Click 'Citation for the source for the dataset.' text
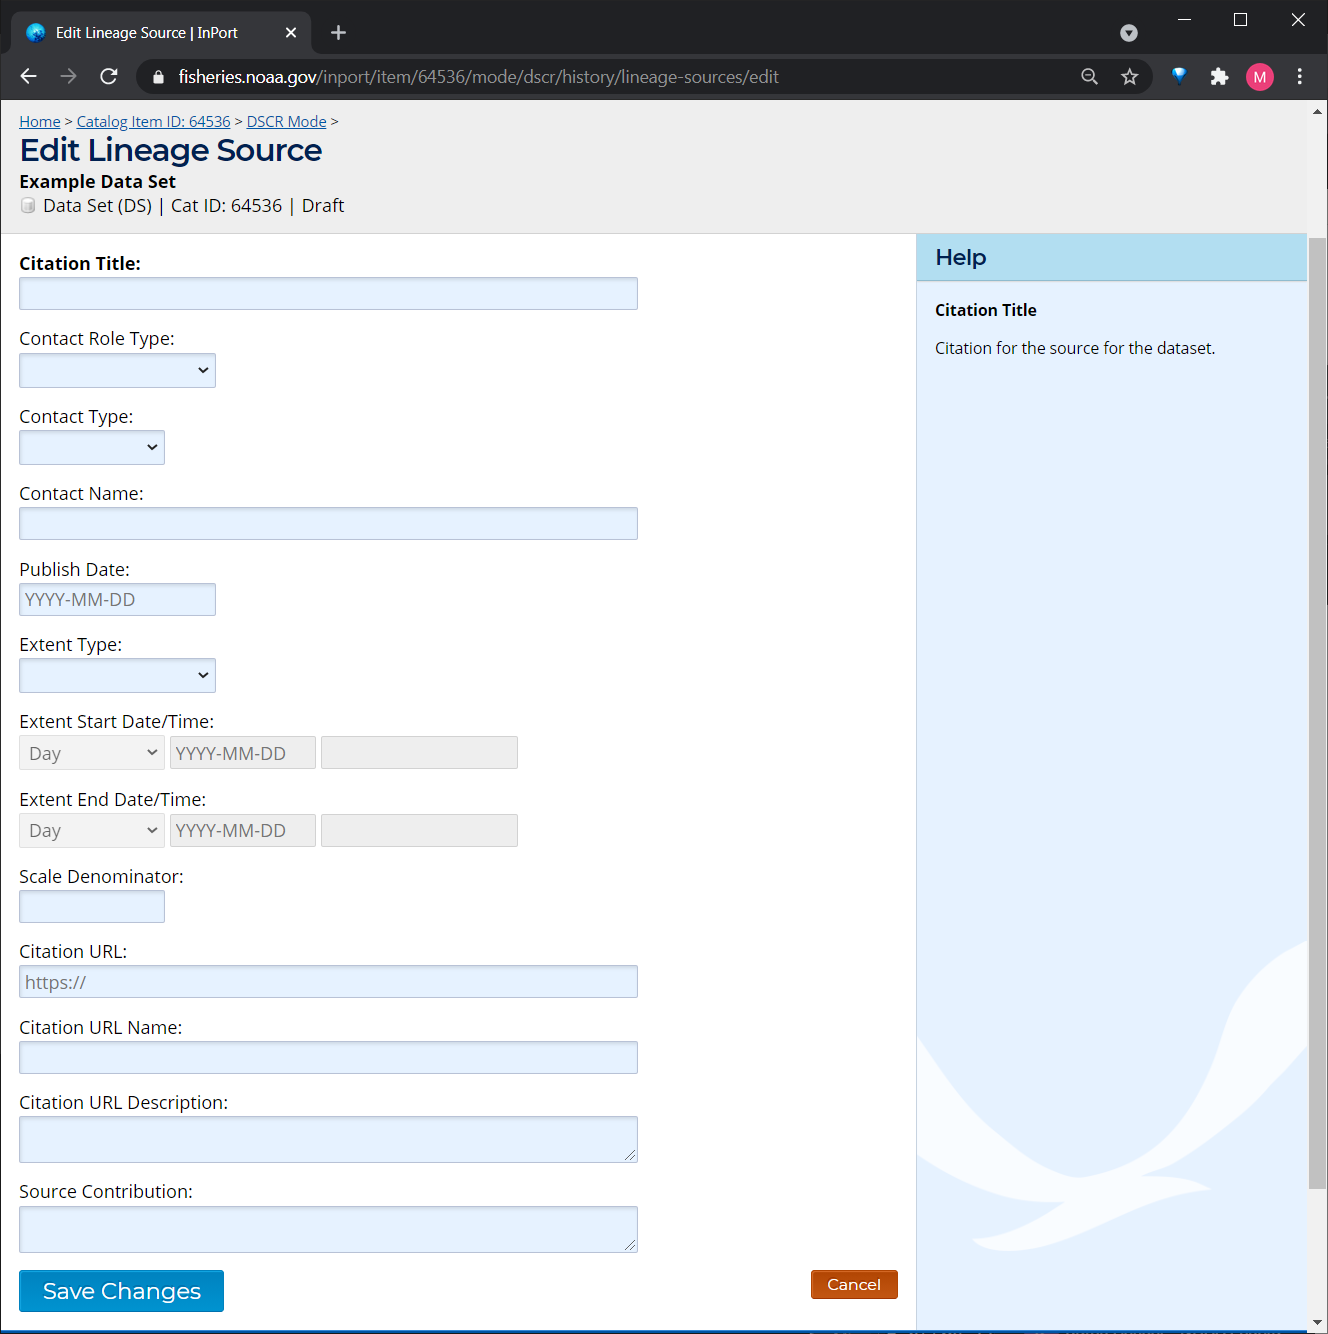This screenshot has height=1334, width=1328. pyautogui.click(x=1075, y=348)
